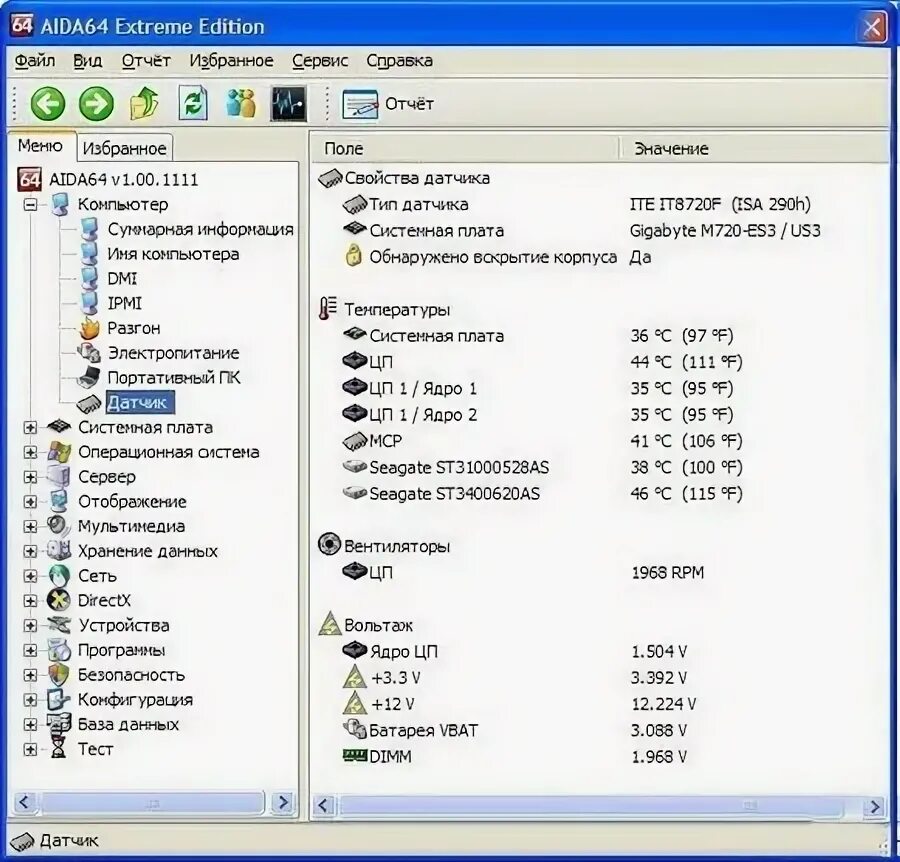Open the Справка menu
The image size is (900, 862).
click(399, 61)
